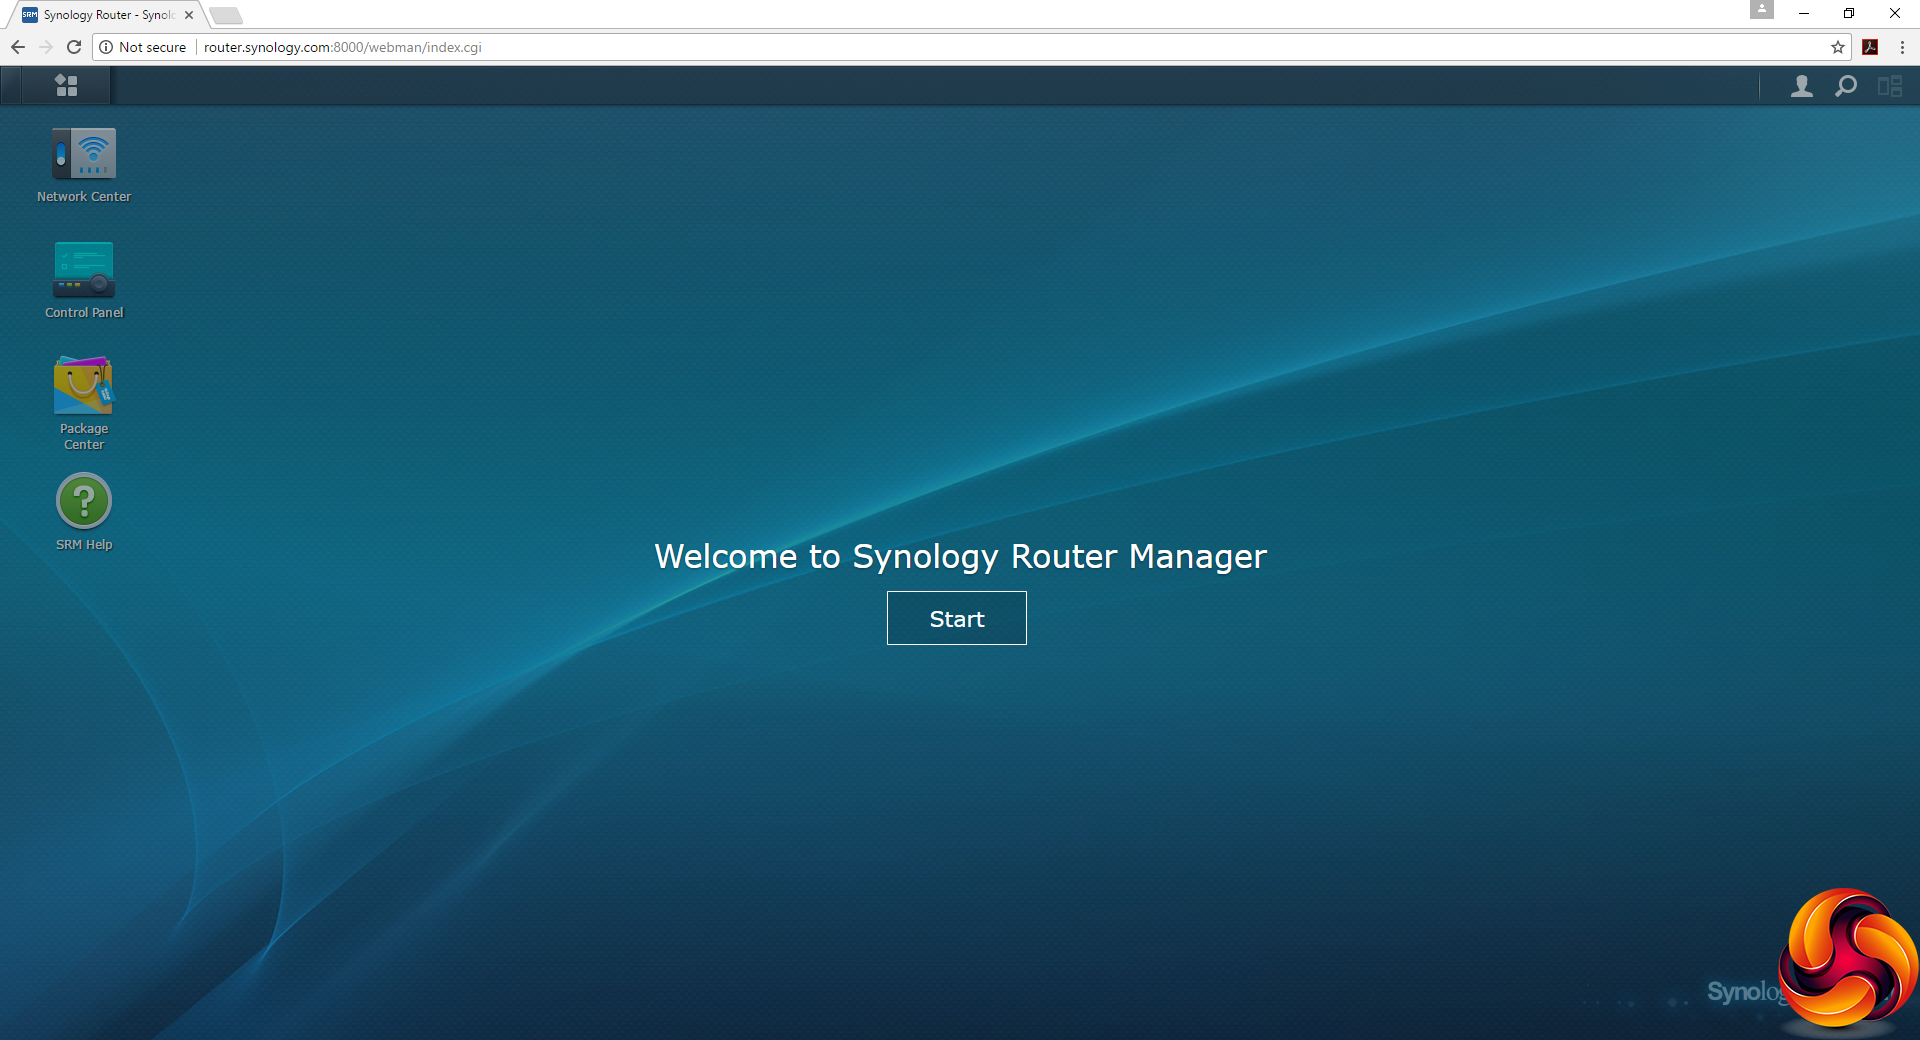1920x1040 pixels.
Task: Click the Chrome profile avatar button
Action: click(1762, 10)
